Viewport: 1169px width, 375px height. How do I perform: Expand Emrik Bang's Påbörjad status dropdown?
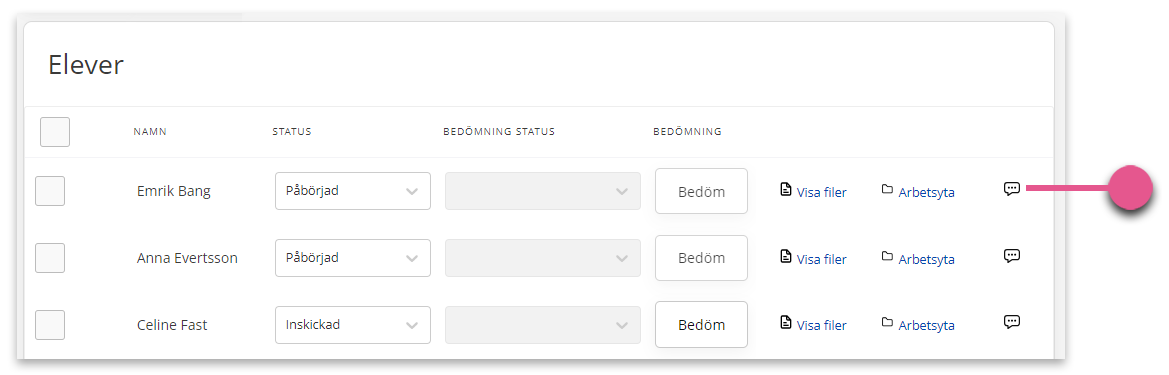click(353, 191)
